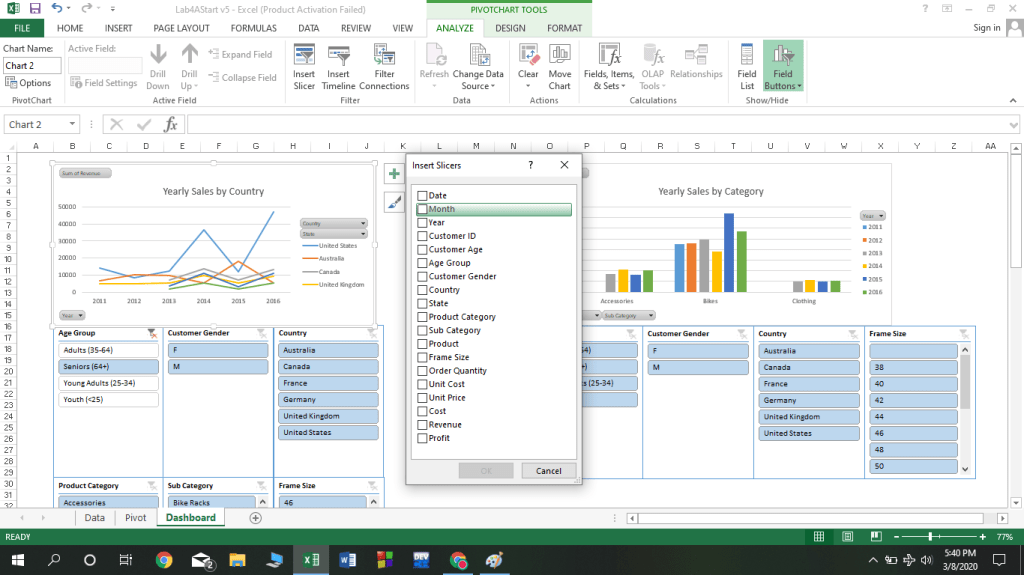Expand the Name Box dropdown arrow

tap(73, 125)
